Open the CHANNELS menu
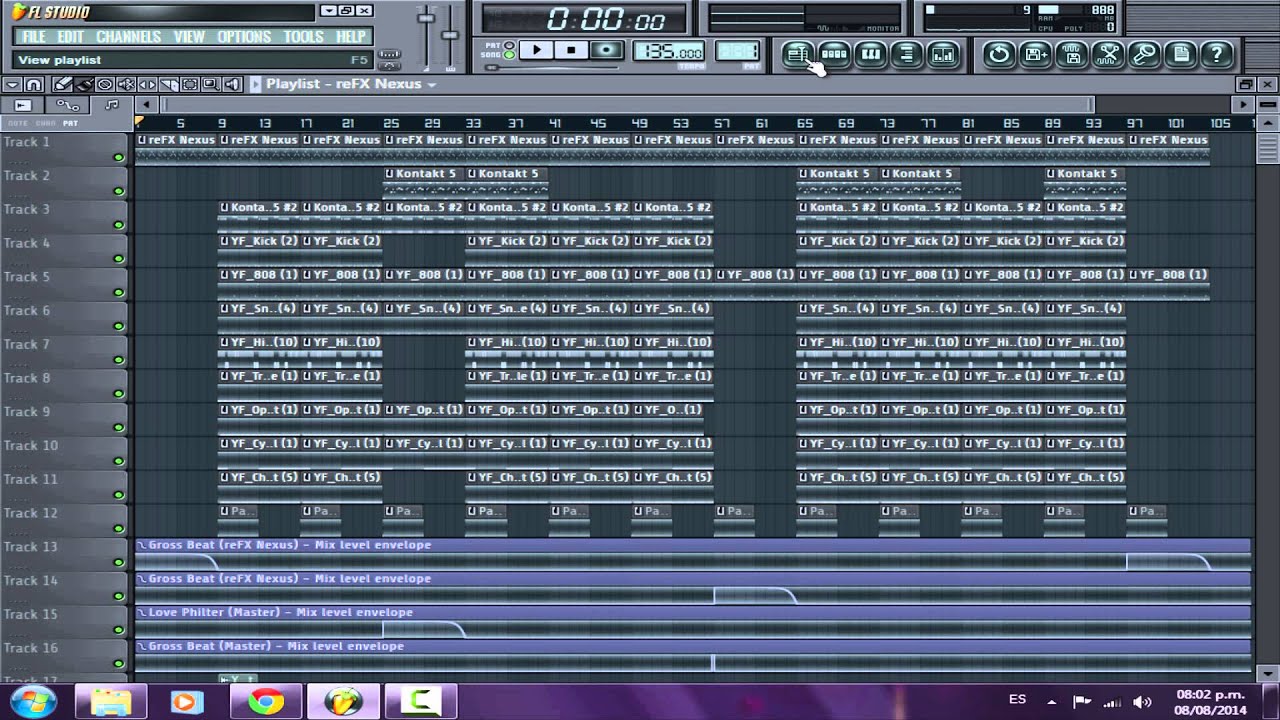This screenshot has height=720, width=1280. [x=128, y=36]
